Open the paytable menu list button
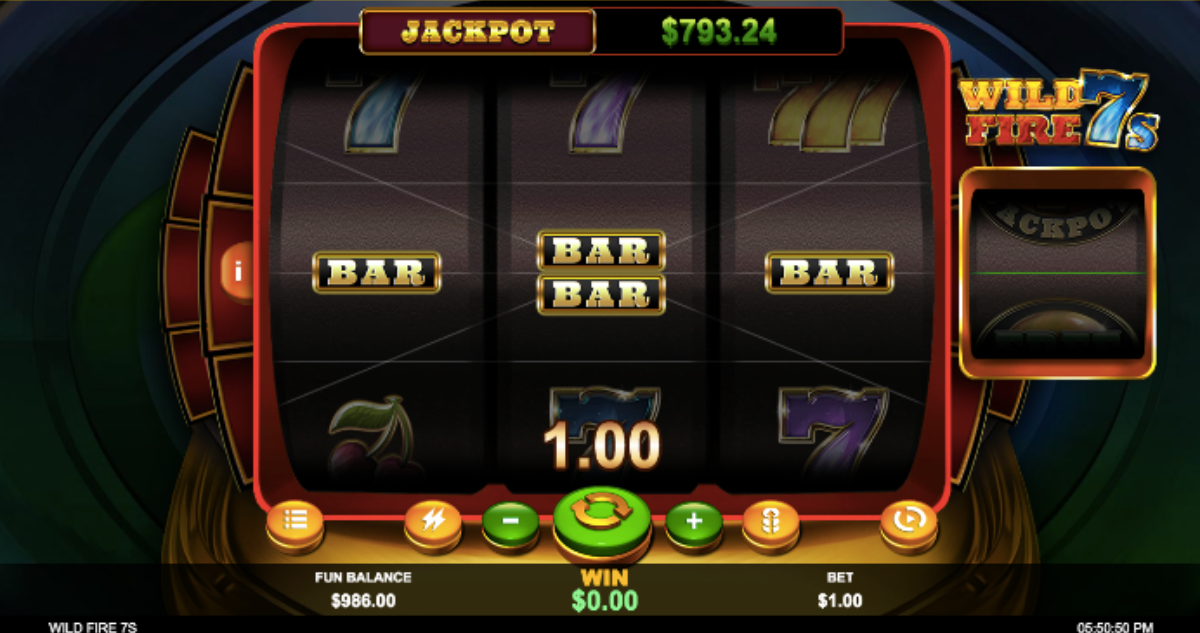 294,520
